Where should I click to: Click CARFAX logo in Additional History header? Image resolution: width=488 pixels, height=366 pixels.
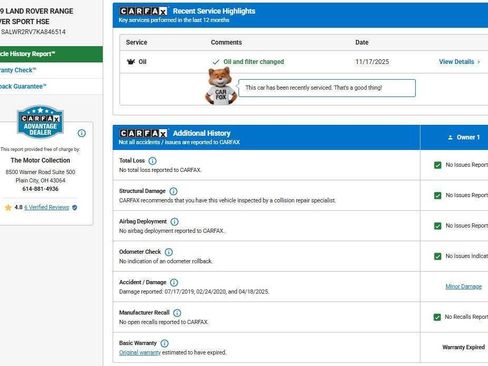143,133
